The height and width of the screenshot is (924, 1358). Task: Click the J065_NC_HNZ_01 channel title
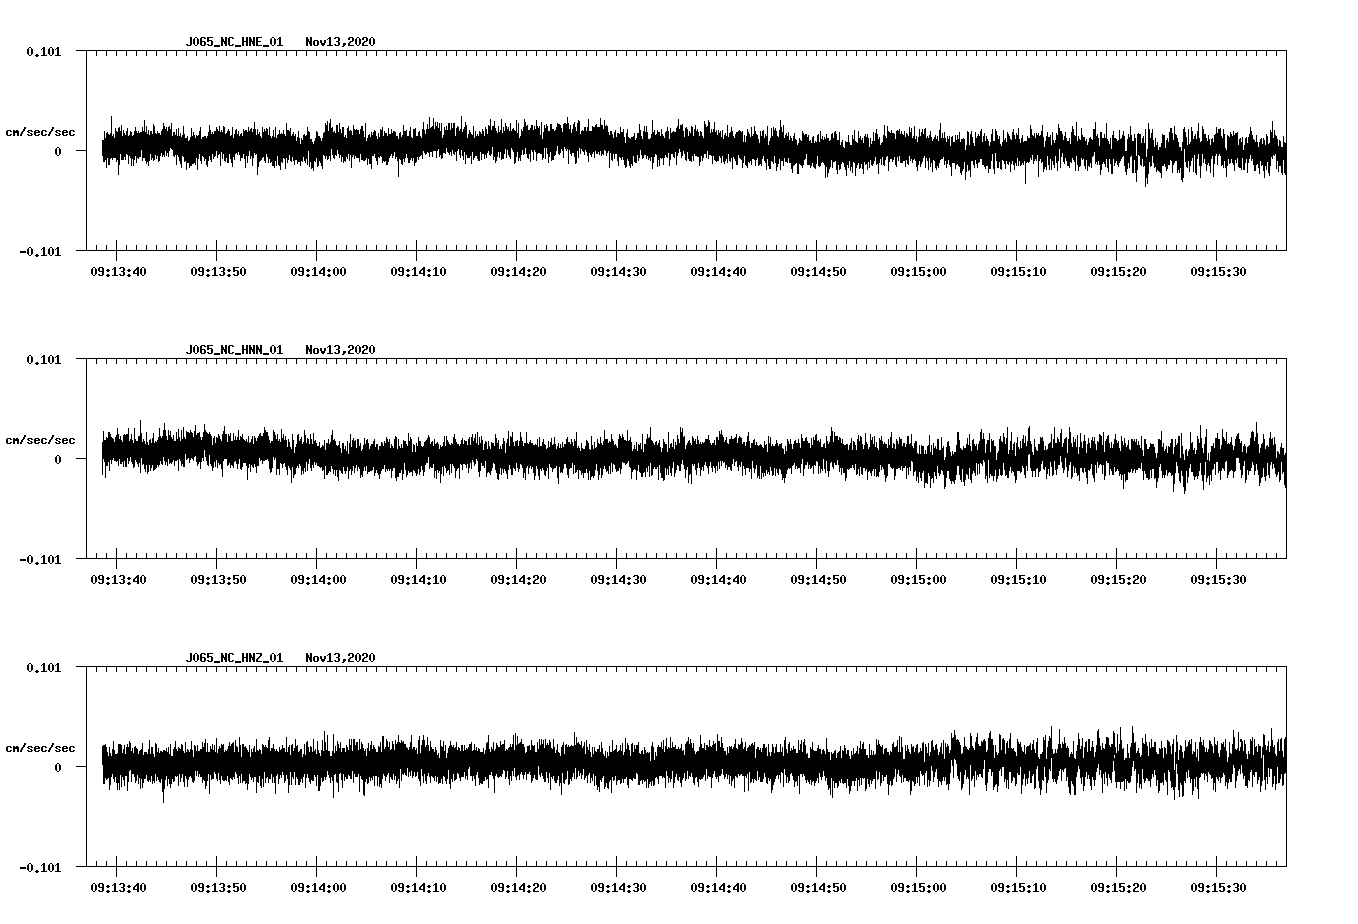point(232,658)
